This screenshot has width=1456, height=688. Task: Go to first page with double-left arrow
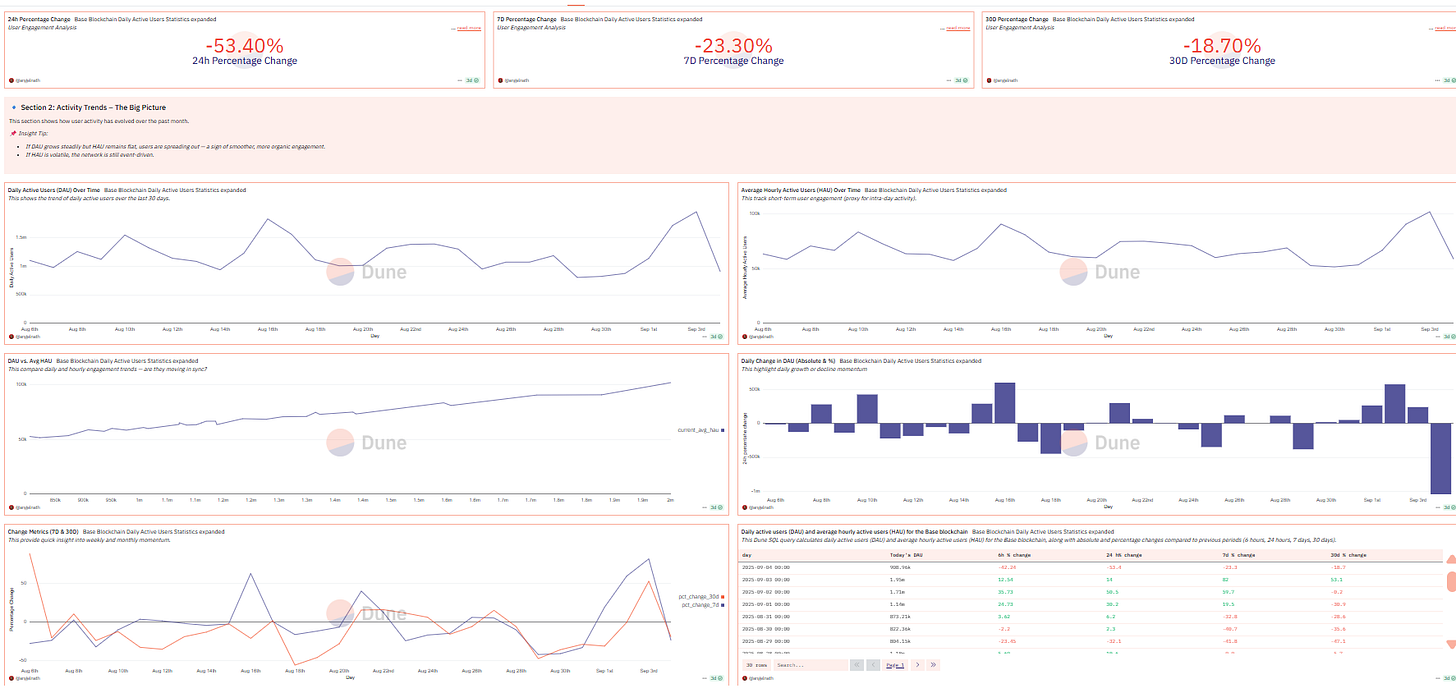click(857, 665)
